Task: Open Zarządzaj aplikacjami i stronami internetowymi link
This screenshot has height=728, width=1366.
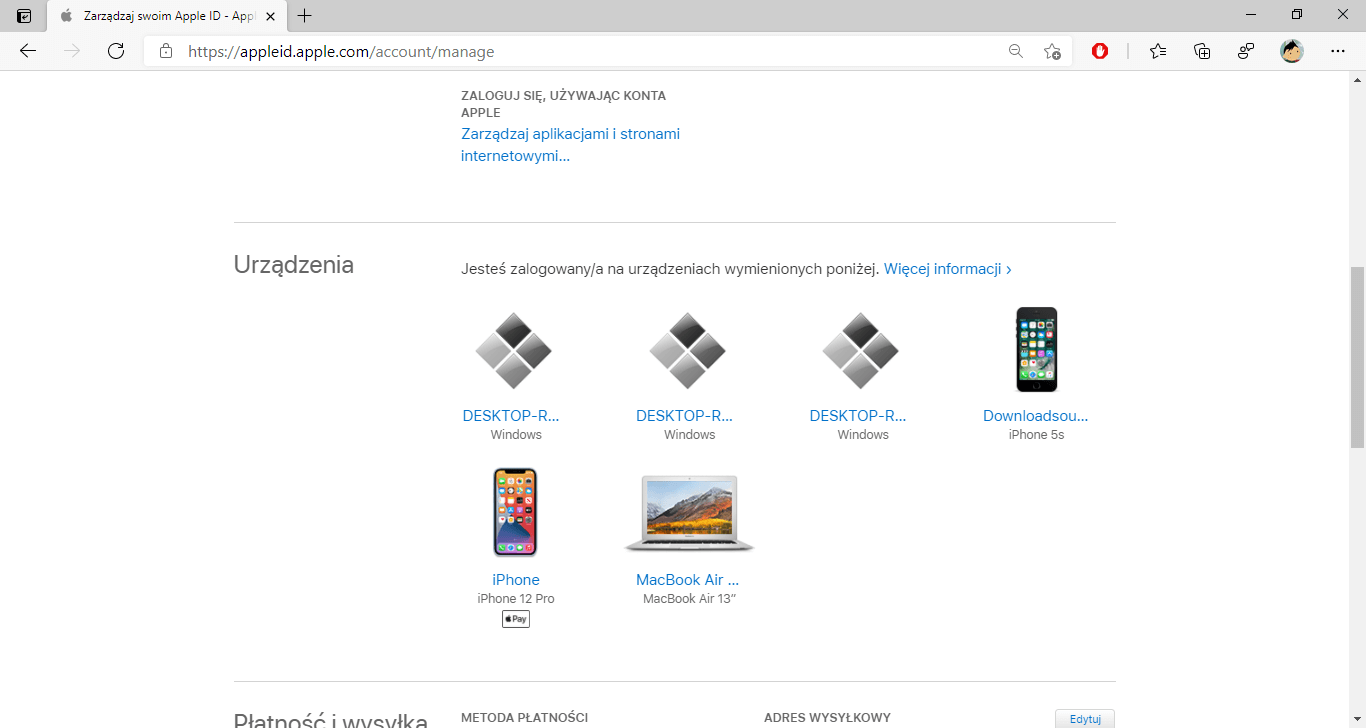Action: pos(570,145)
